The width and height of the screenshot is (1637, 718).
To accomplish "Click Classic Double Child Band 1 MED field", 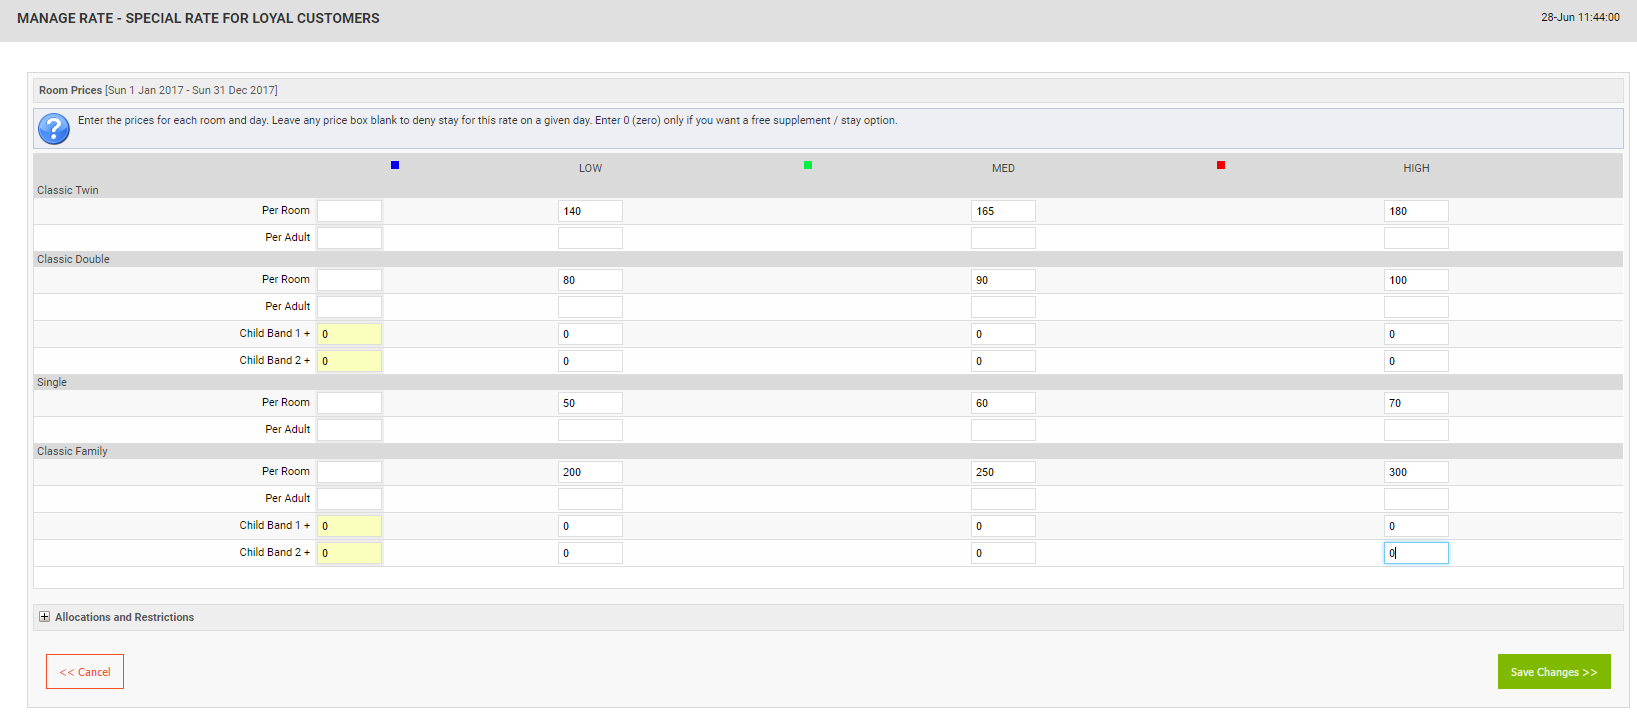I will (x=1003, y=334).
